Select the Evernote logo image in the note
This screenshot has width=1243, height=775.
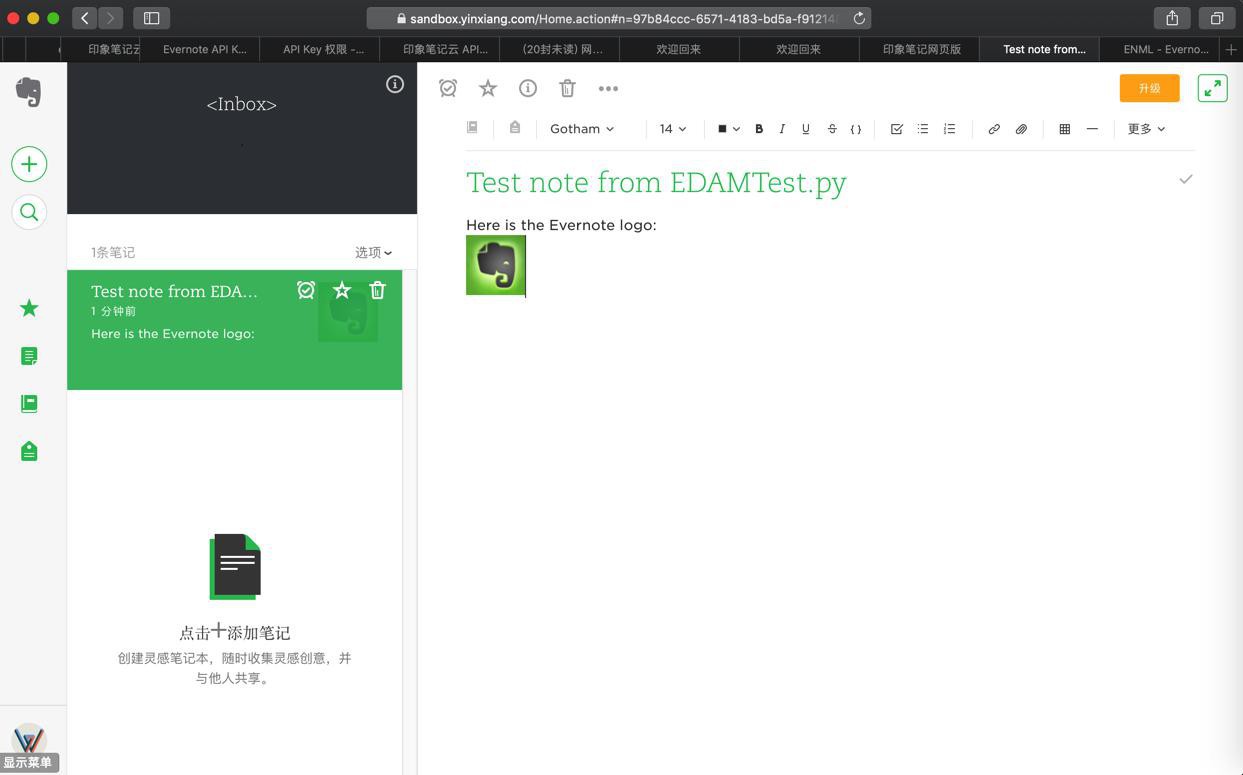click(x=496, y=265)
